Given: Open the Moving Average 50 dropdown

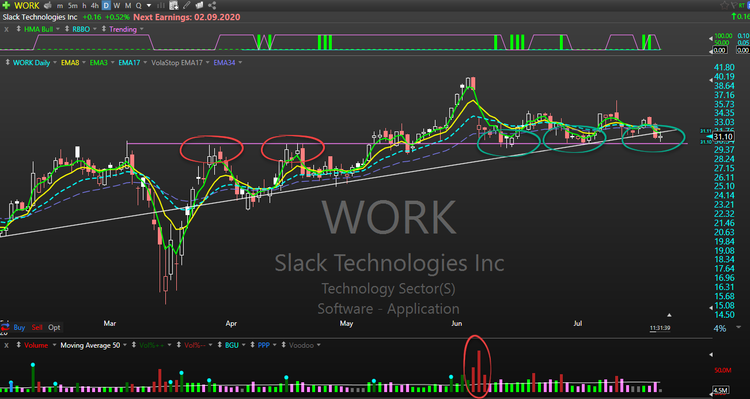Looking at the screenshot, I should 124,345.
